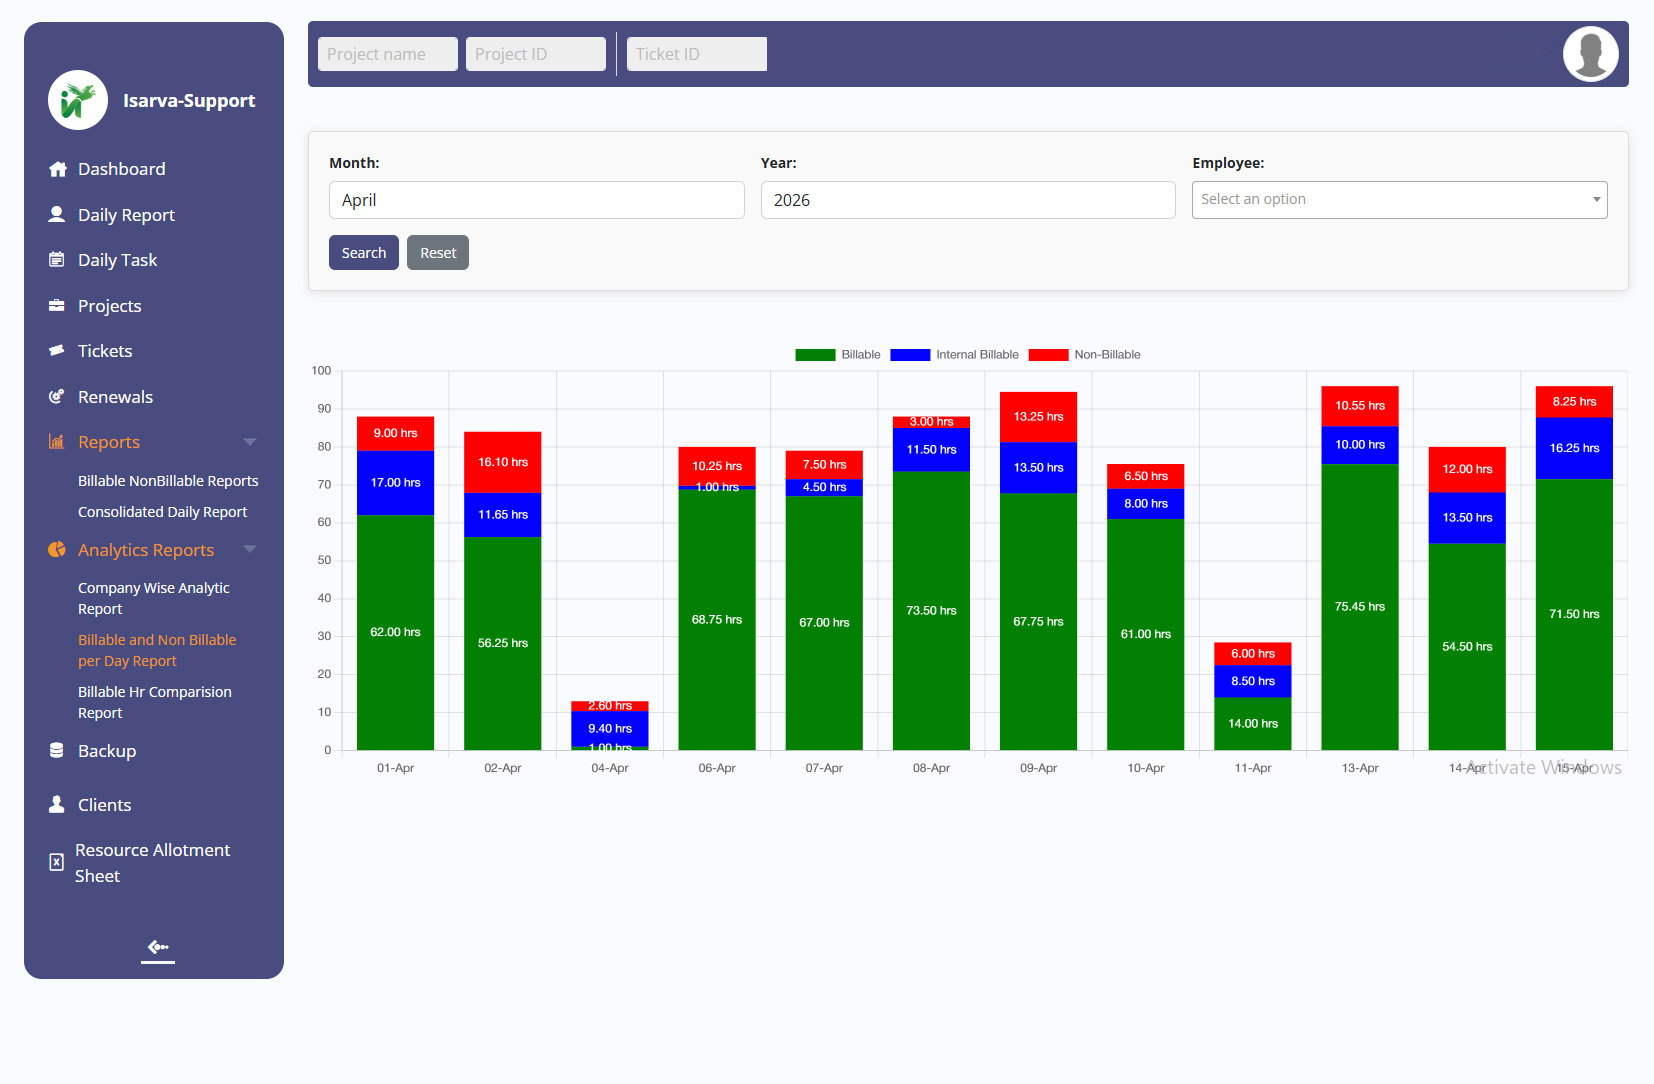Viewport: 1654px width, 1084px height.
Task: Click the Renewals icon in sidebar
Action: pyautogui.click(x=57, y=397)
